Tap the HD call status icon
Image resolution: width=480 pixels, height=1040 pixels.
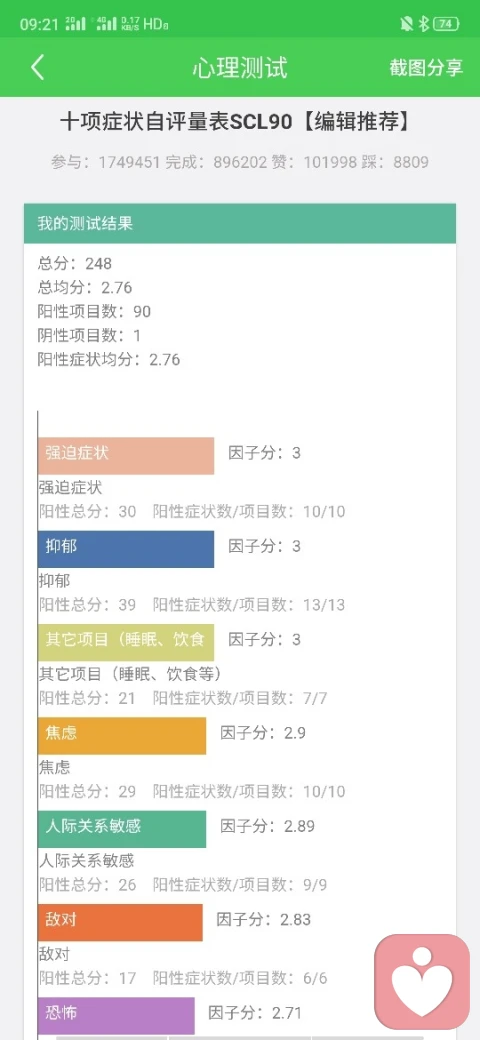coord(156,25)
